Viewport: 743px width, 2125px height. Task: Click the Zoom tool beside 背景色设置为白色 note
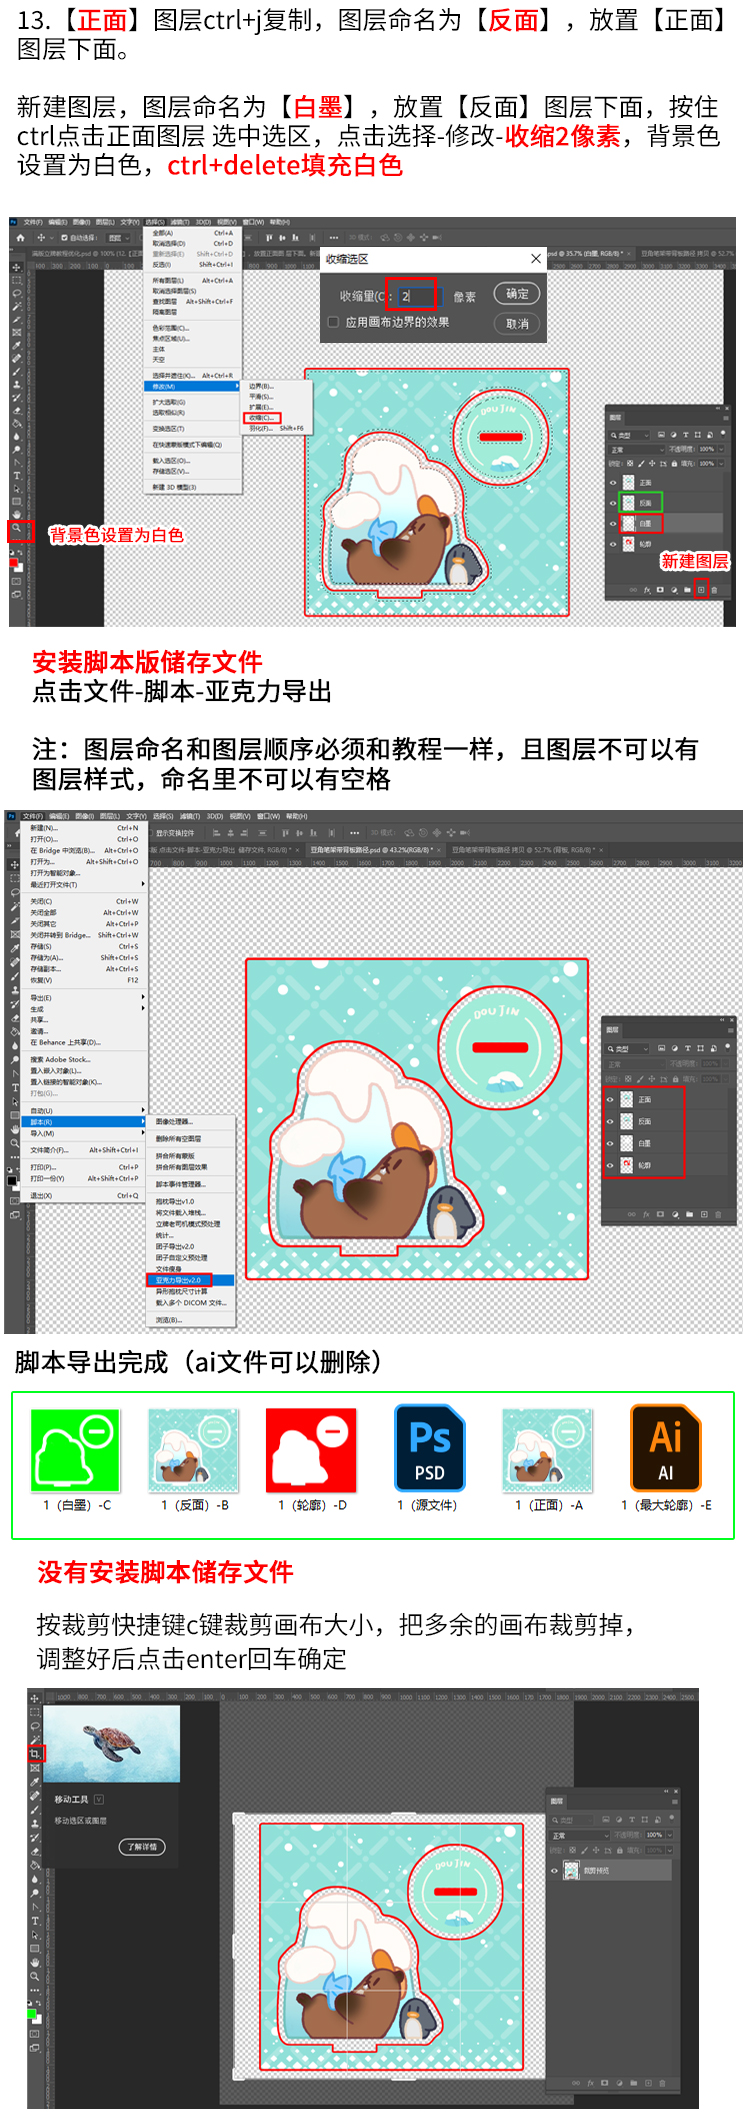pyautogui.click(x=16, y=527)
